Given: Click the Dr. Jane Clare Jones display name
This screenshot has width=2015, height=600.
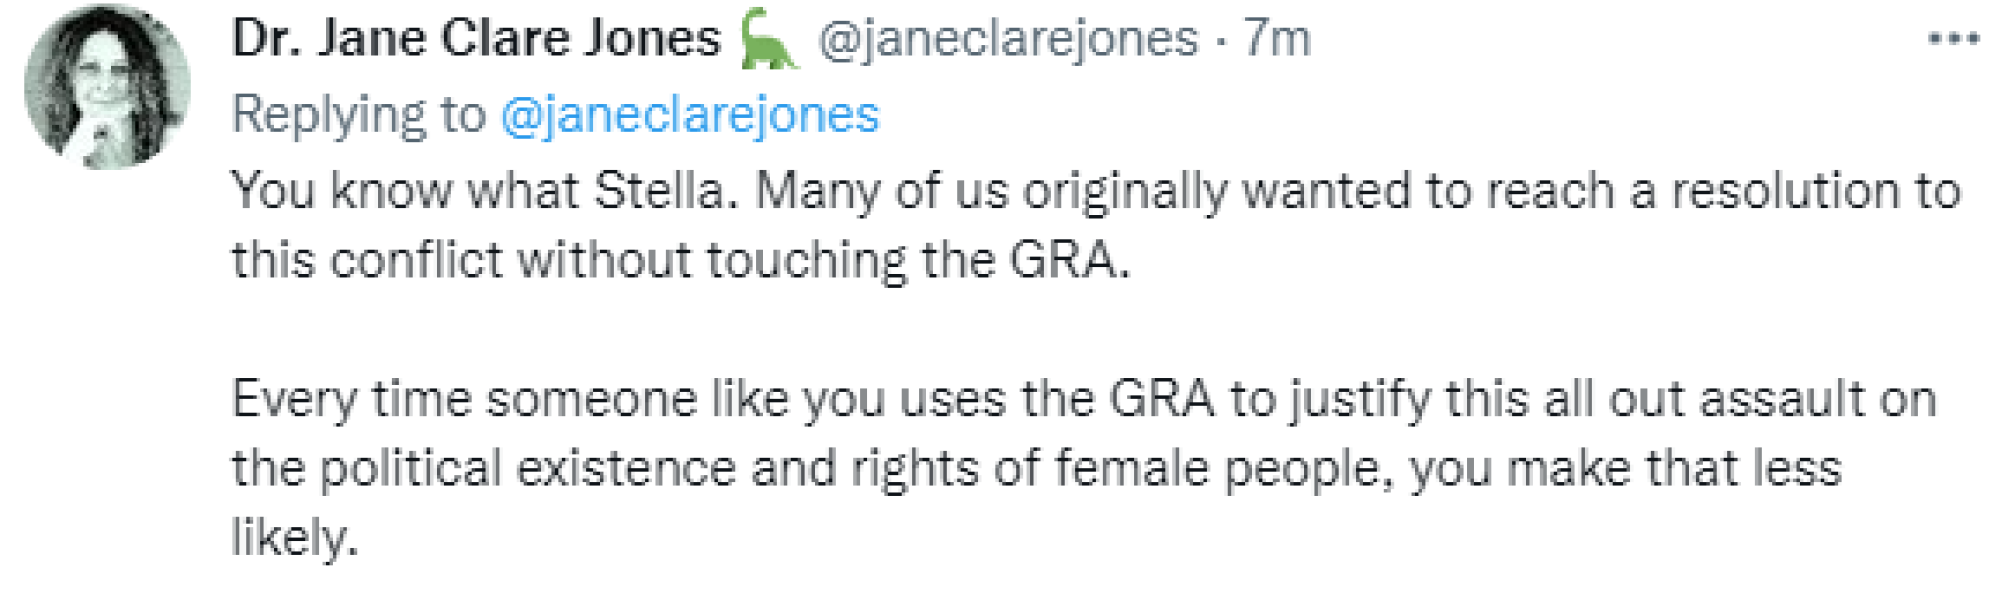Looking at the screenshot, I should [x=476, y=39].
